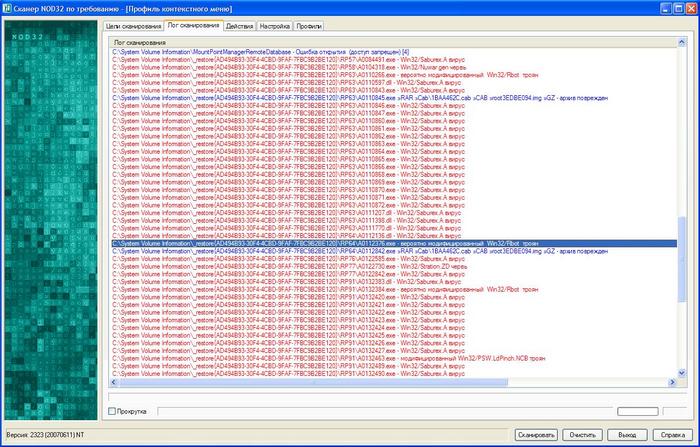This screenshot has width=700, height=447.
Task: Open help with the Справка button
Action: pyautogui.click(x=673, y=434)
